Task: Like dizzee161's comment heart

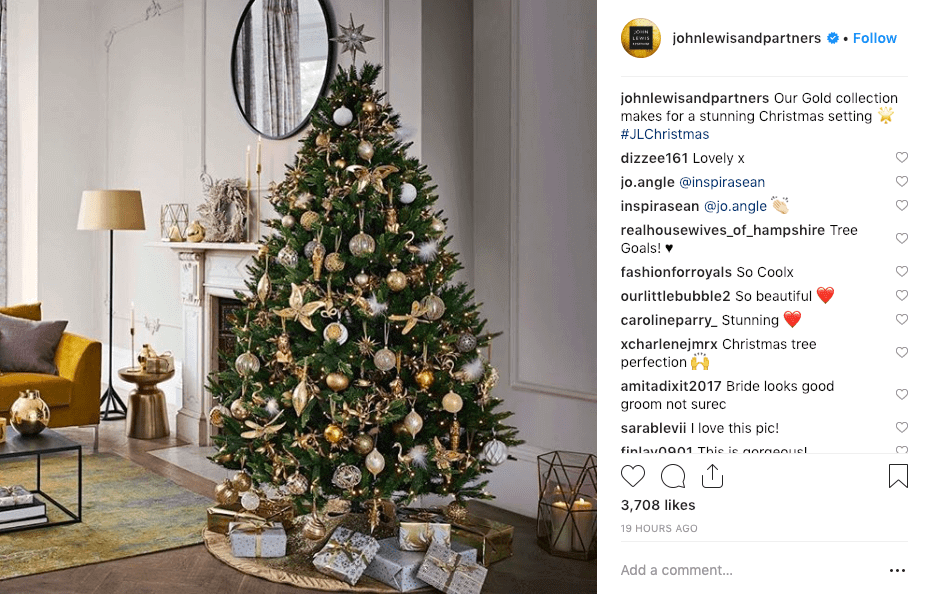Action: click(901, 157)
